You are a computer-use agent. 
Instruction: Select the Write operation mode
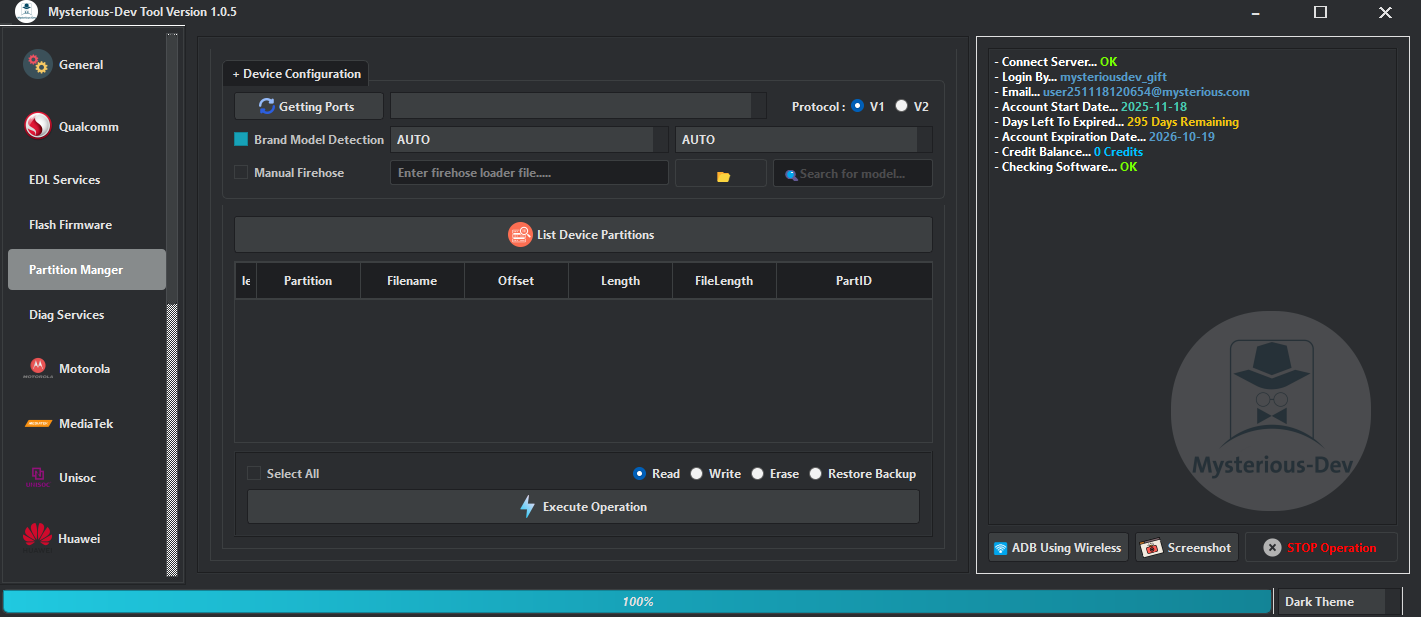pos(696,473)
